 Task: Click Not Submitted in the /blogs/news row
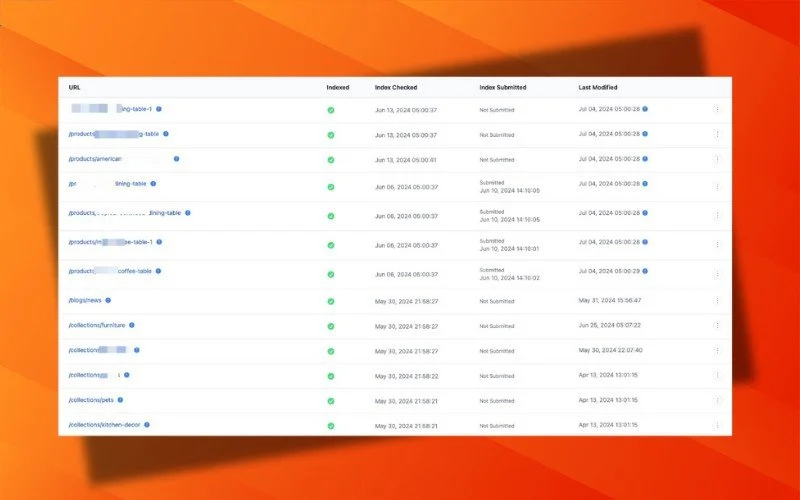pos(497,302)
